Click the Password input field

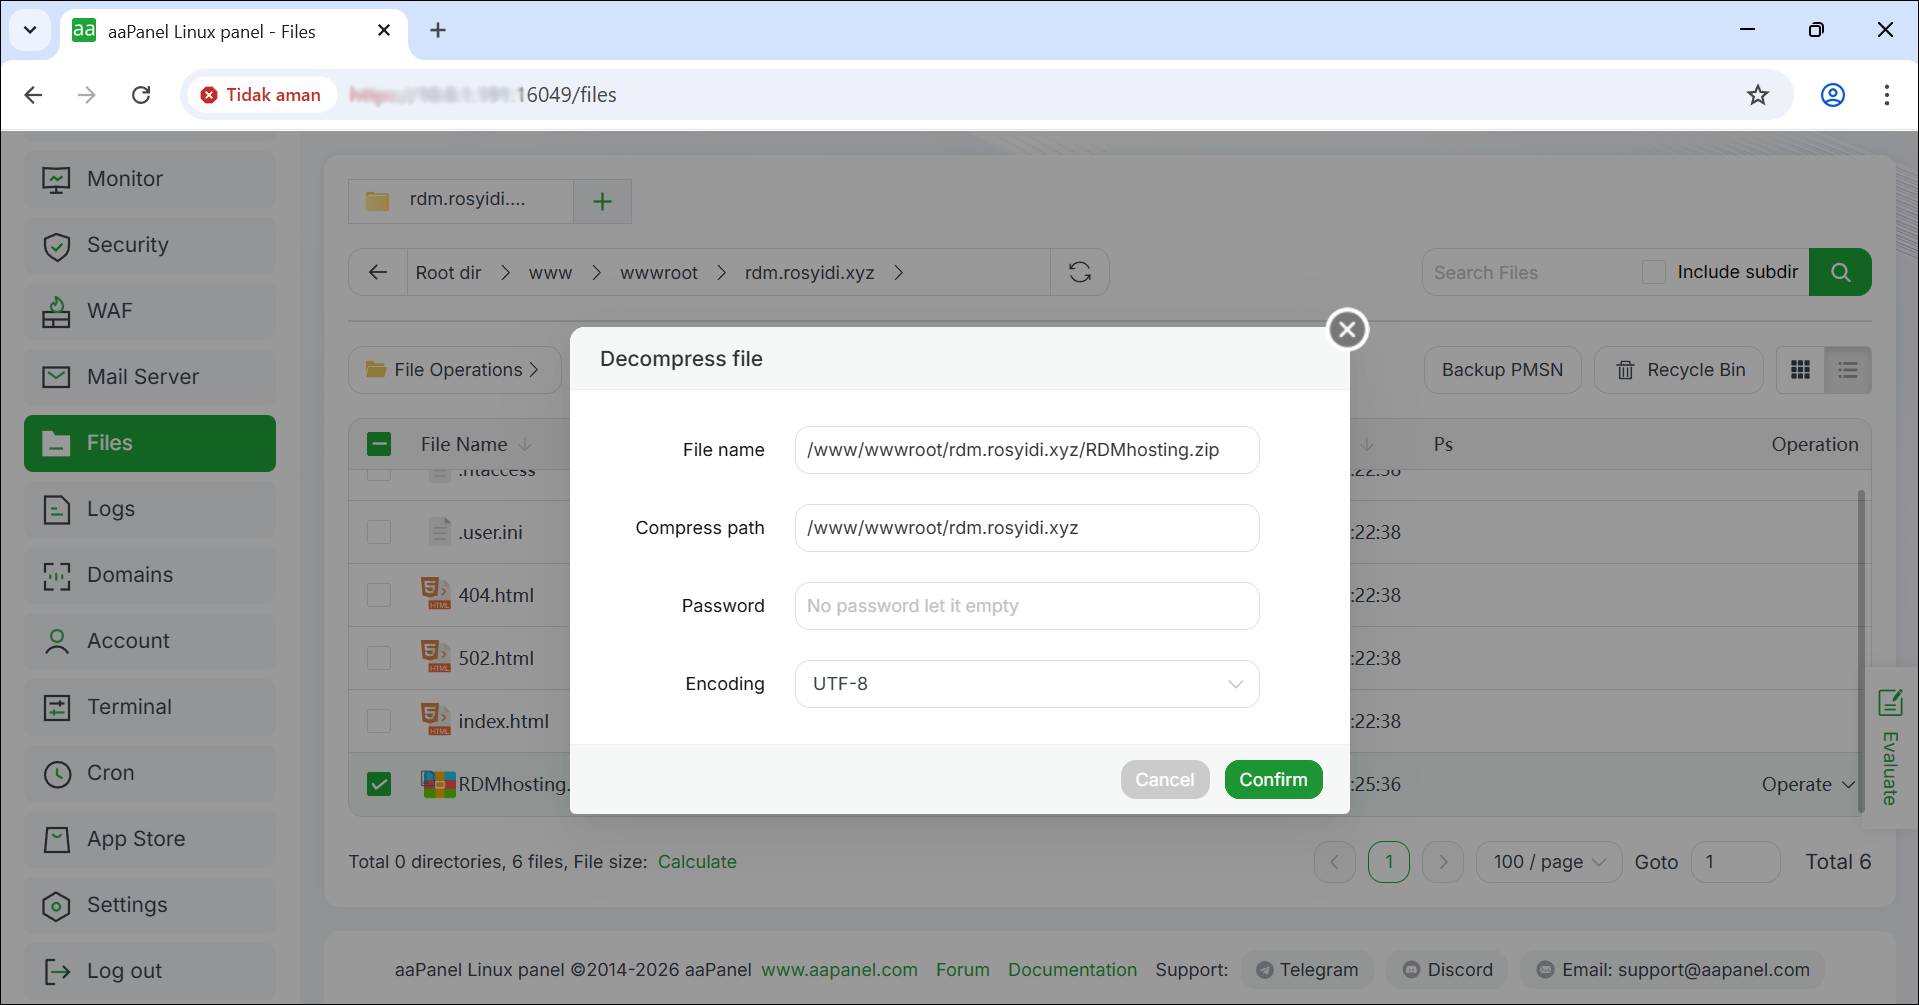[x=1026, y=606]
